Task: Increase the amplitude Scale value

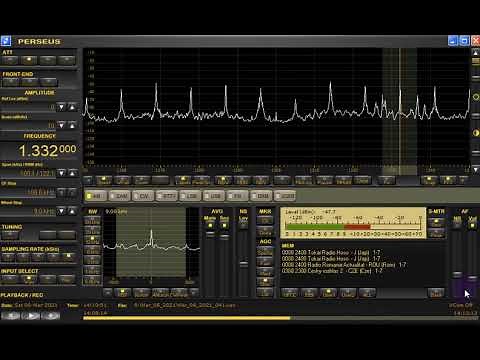Action: coord(72,125)
